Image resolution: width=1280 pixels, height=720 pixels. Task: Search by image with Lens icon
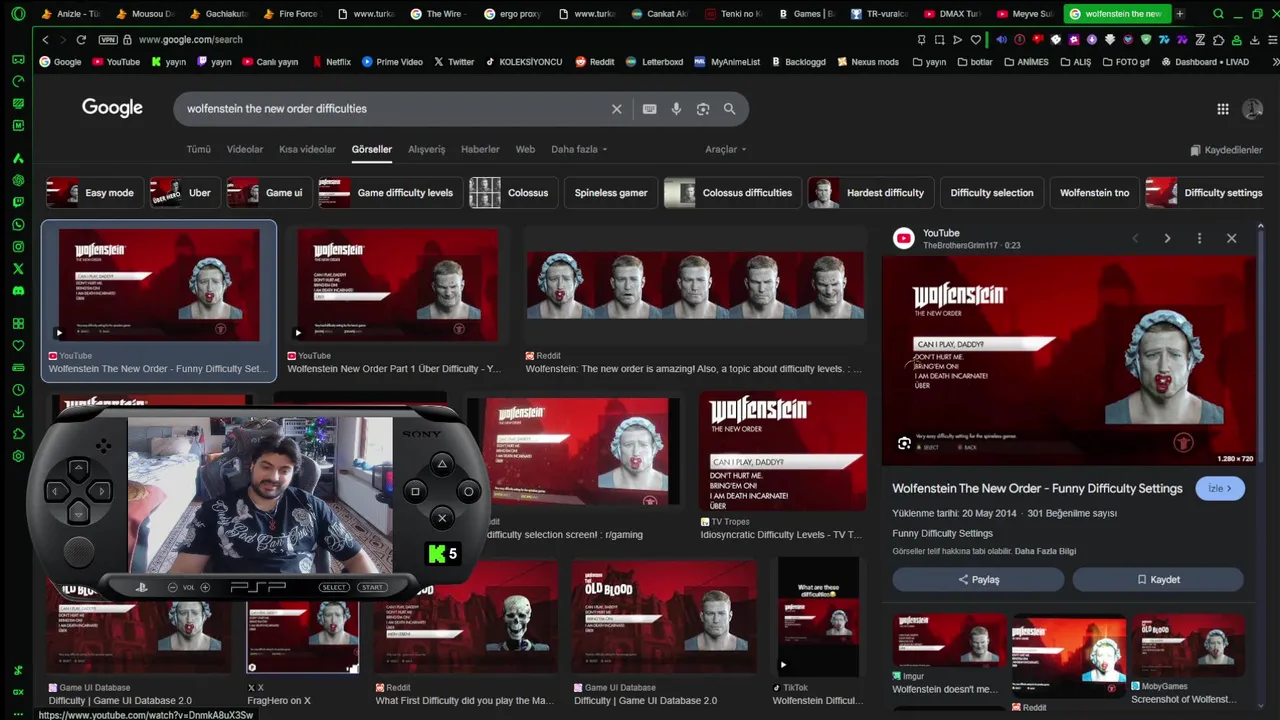(x=703, y=109)
